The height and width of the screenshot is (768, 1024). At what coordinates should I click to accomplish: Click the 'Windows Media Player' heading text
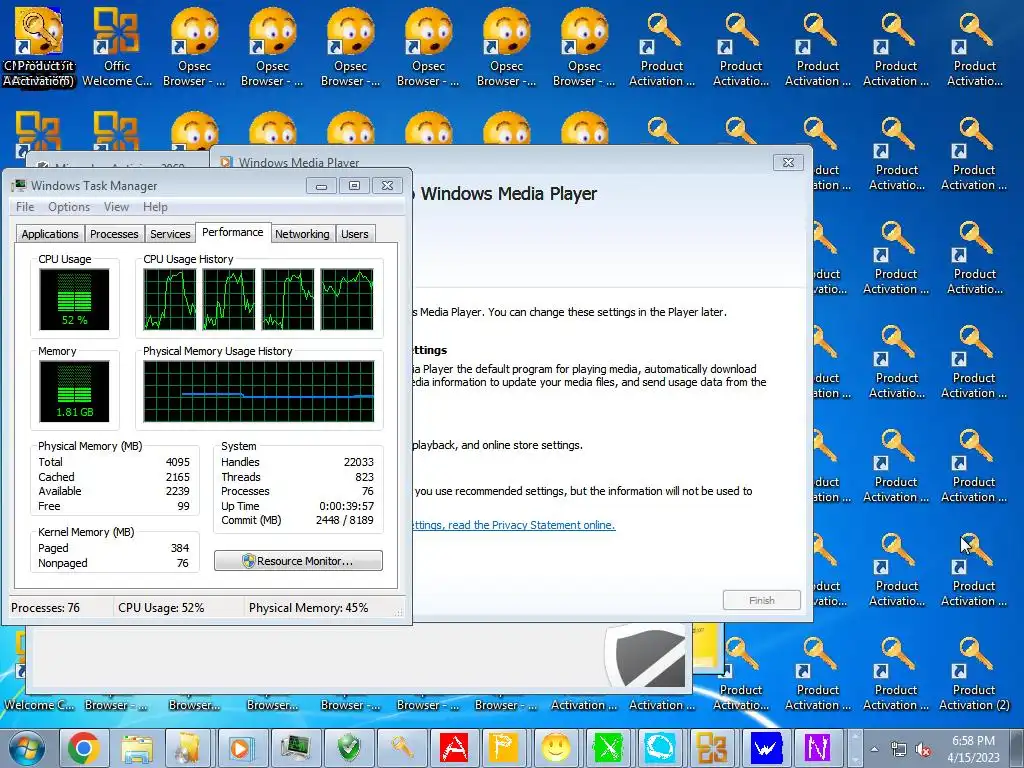pos(508,194)
